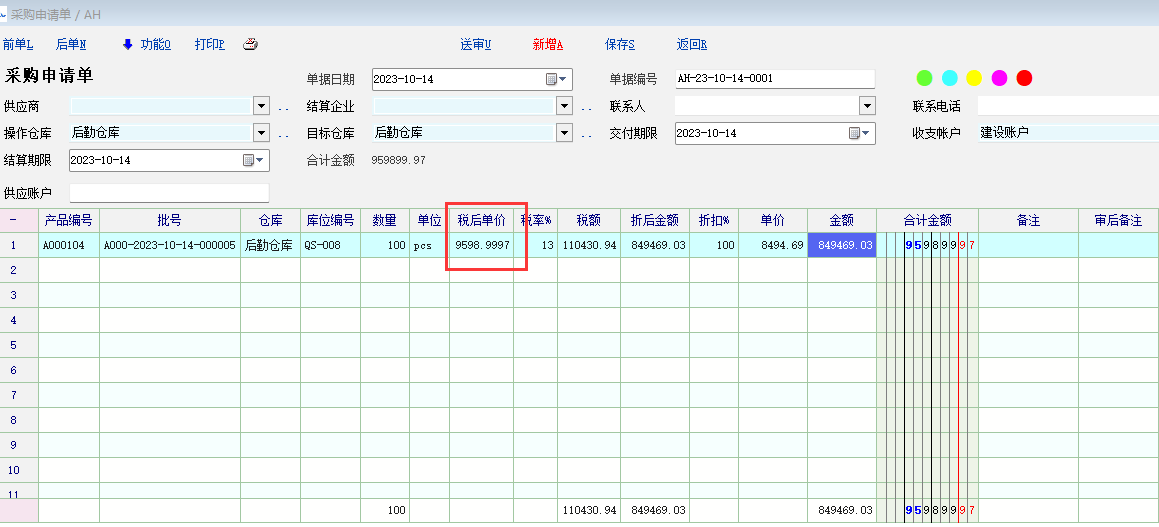Click the ellipsis lookup beside 操作仓库
Screen dimensions: 1159x527
click(x=283, y=133)
